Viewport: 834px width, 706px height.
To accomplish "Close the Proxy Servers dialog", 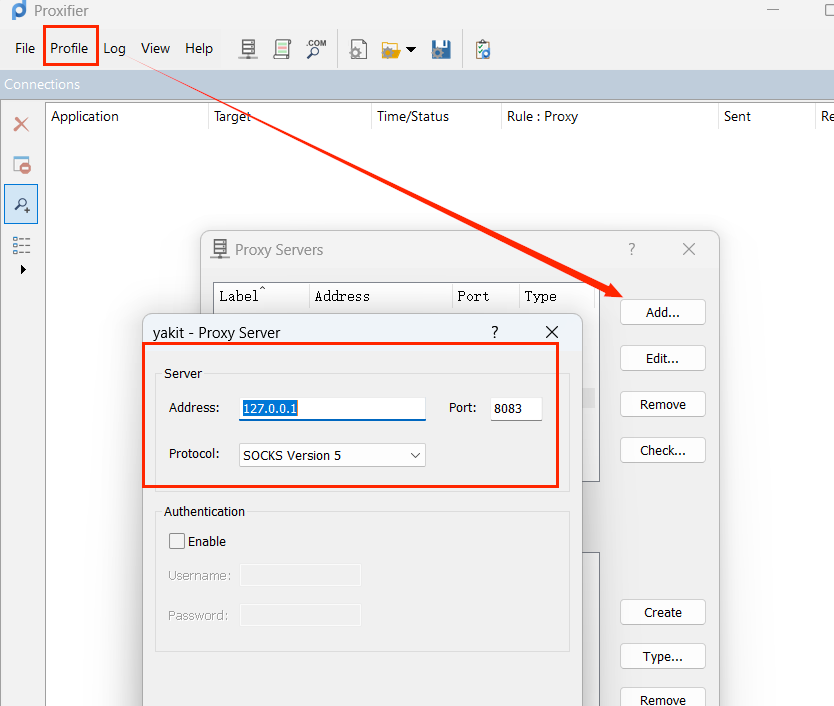I will (689, 249).
